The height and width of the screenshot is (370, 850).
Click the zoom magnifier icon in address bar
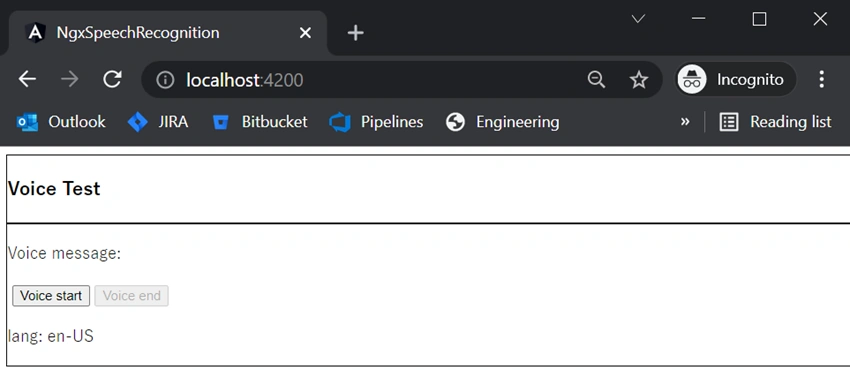(x=596, y=80)
